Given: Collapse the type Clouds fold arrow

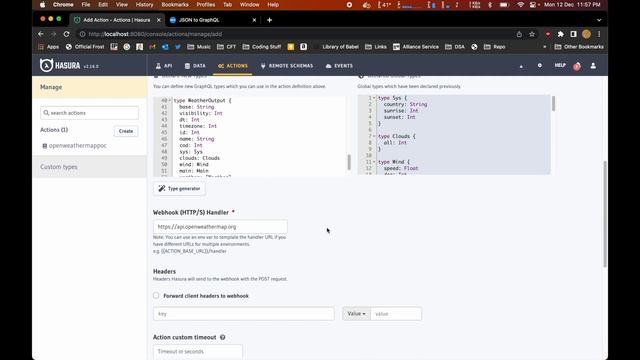Looking at the screenshot, I should [374, 136].
